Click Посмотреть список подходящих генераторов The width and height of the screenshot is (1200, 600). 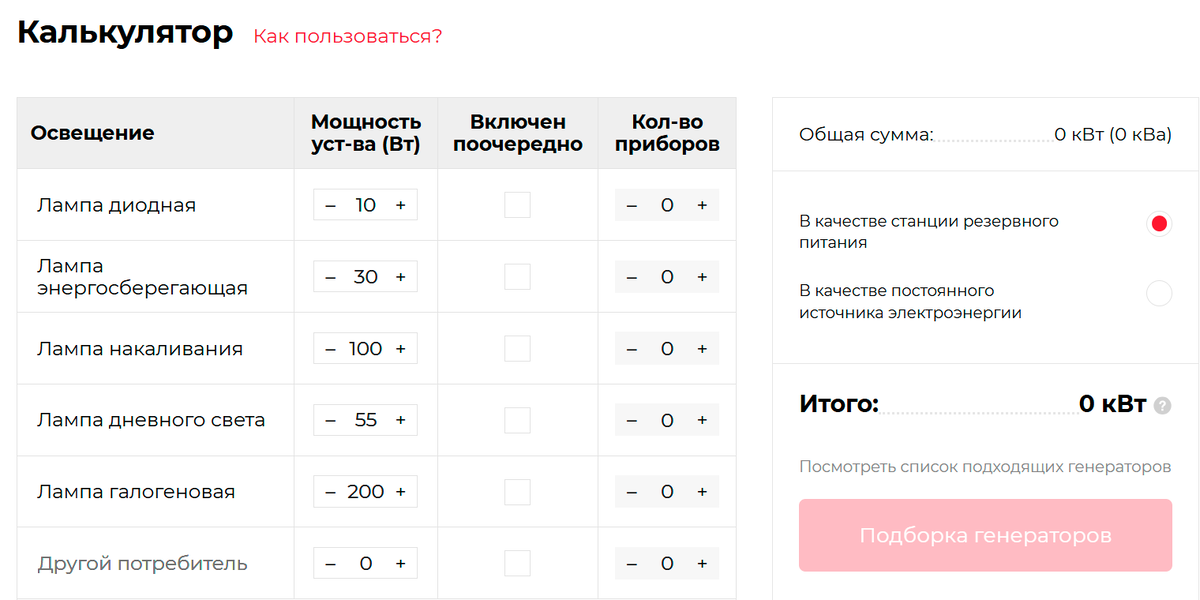[x=985, y=466]
